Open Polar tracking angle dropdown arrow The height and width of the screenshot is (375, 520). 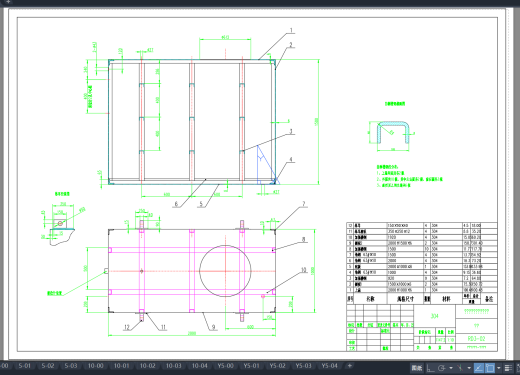[451, 368]
